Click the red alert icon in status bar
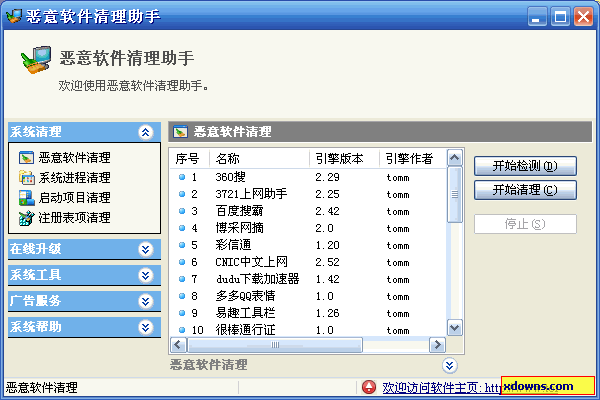 [x=369, y=387]
